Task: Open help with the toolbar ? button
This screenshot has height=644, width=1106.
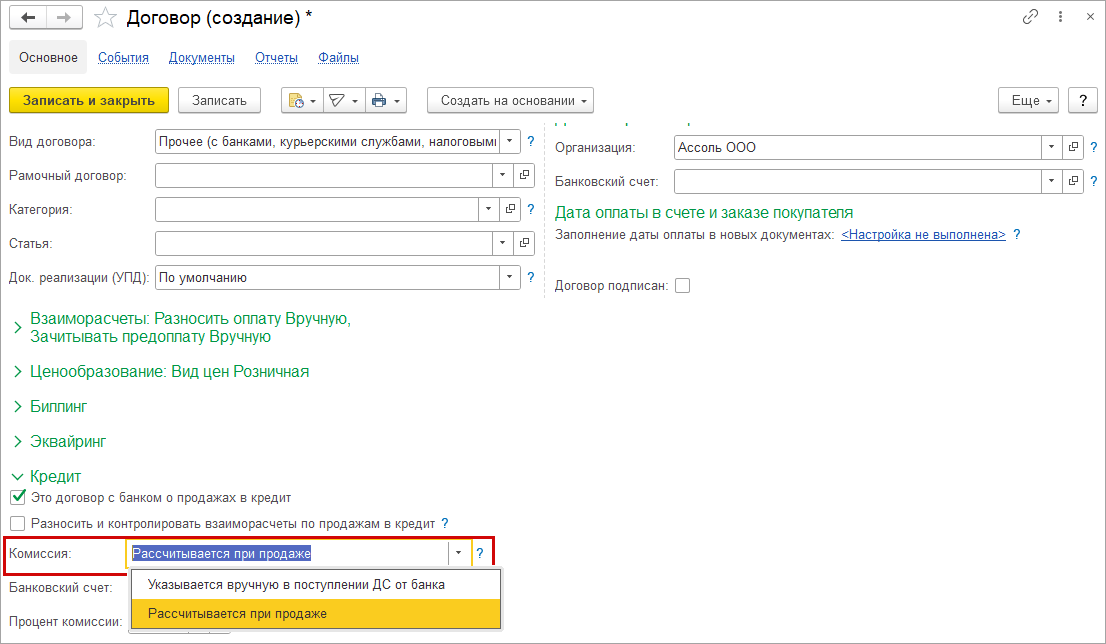Action: tap(1083, 100)
